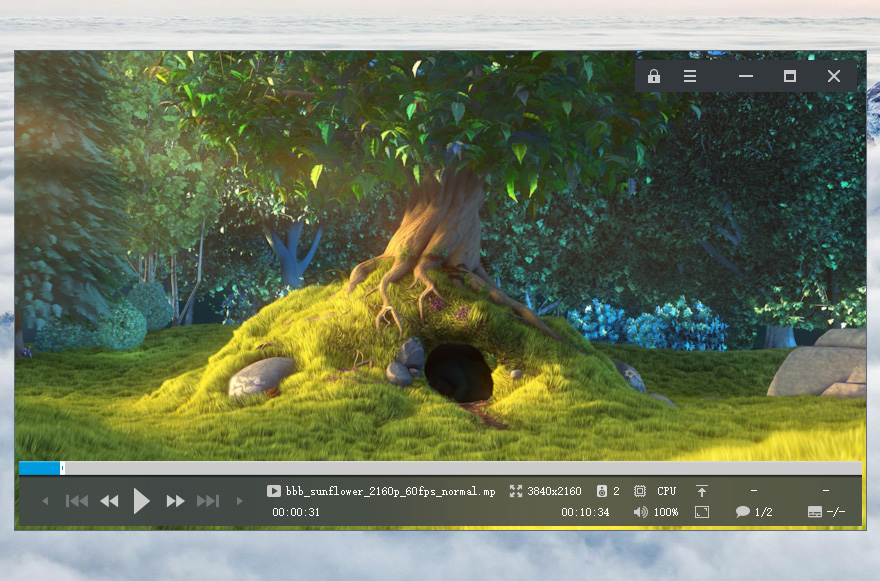Click the audio track speaker icon
This screenshot has height=581, width=880.
pyautogui.click(x=602, y=491)
